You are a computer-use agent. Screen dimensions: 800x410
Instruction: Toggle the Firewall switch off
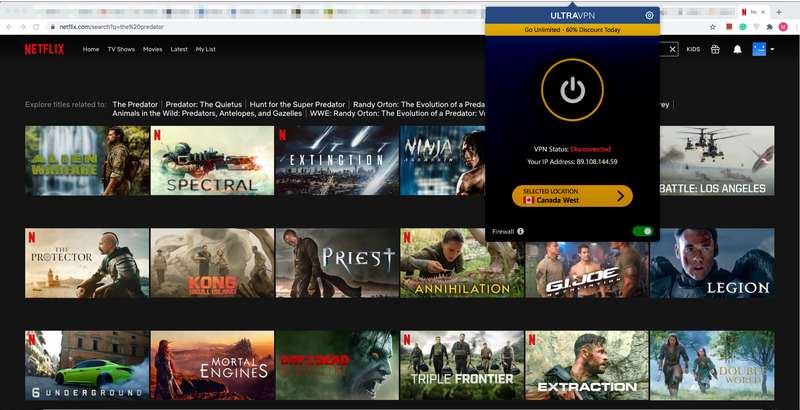(643, 231)
